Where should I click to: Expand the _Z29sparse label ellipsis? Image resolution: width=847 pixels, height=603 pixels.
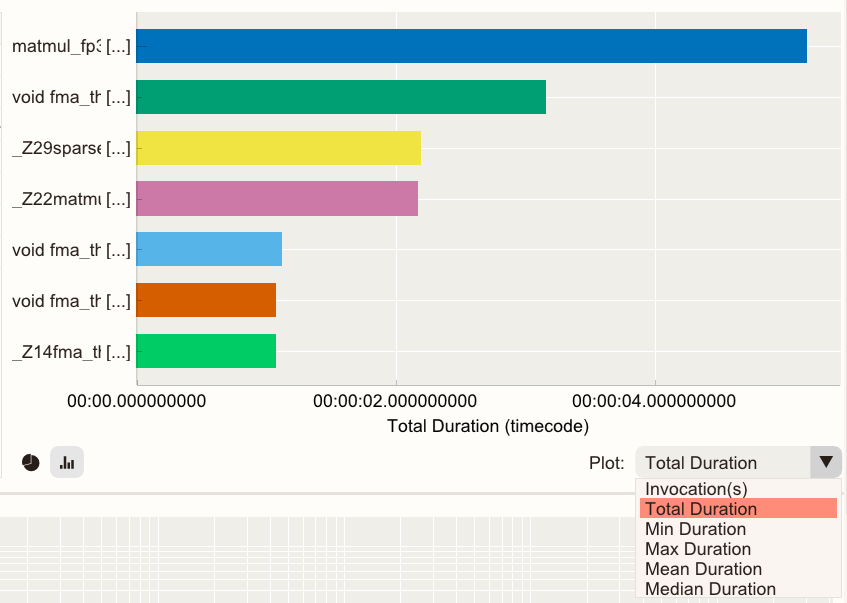coord(118,148)
